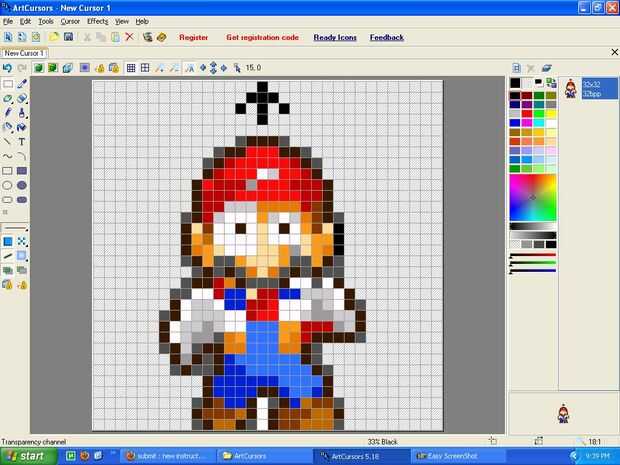Select the brush bottle tool
The height and width of the screenshot is (465, 620).
[x=22, y=113]
